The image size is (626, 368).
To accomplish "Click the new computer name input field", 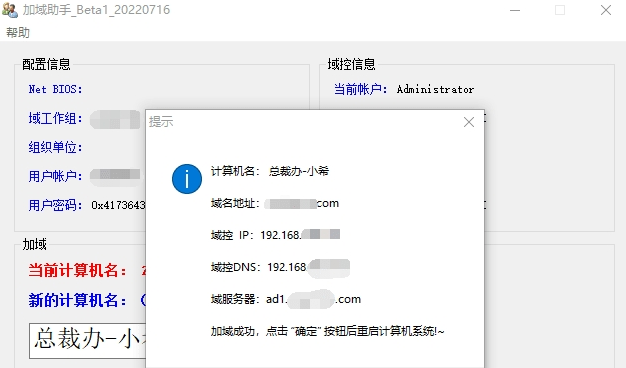I will (88, 341).
